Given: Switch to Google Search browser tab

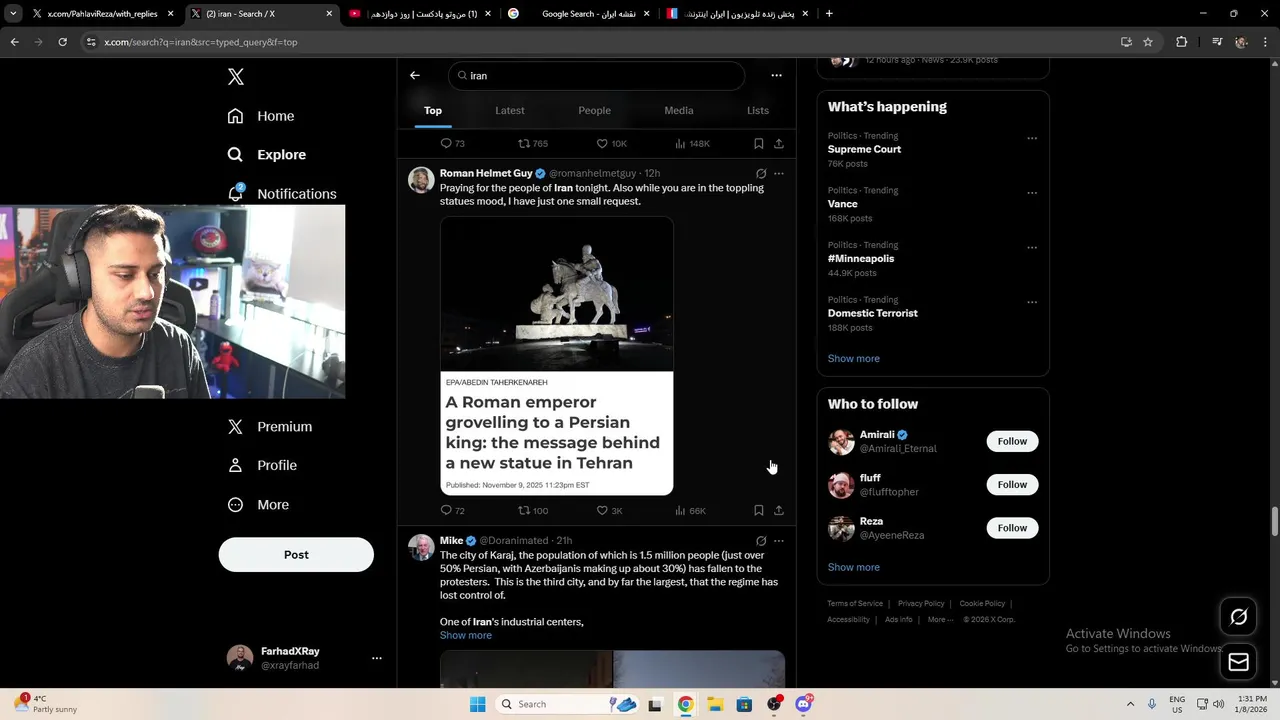Looking at the screenshot, I should click(580, 14).
